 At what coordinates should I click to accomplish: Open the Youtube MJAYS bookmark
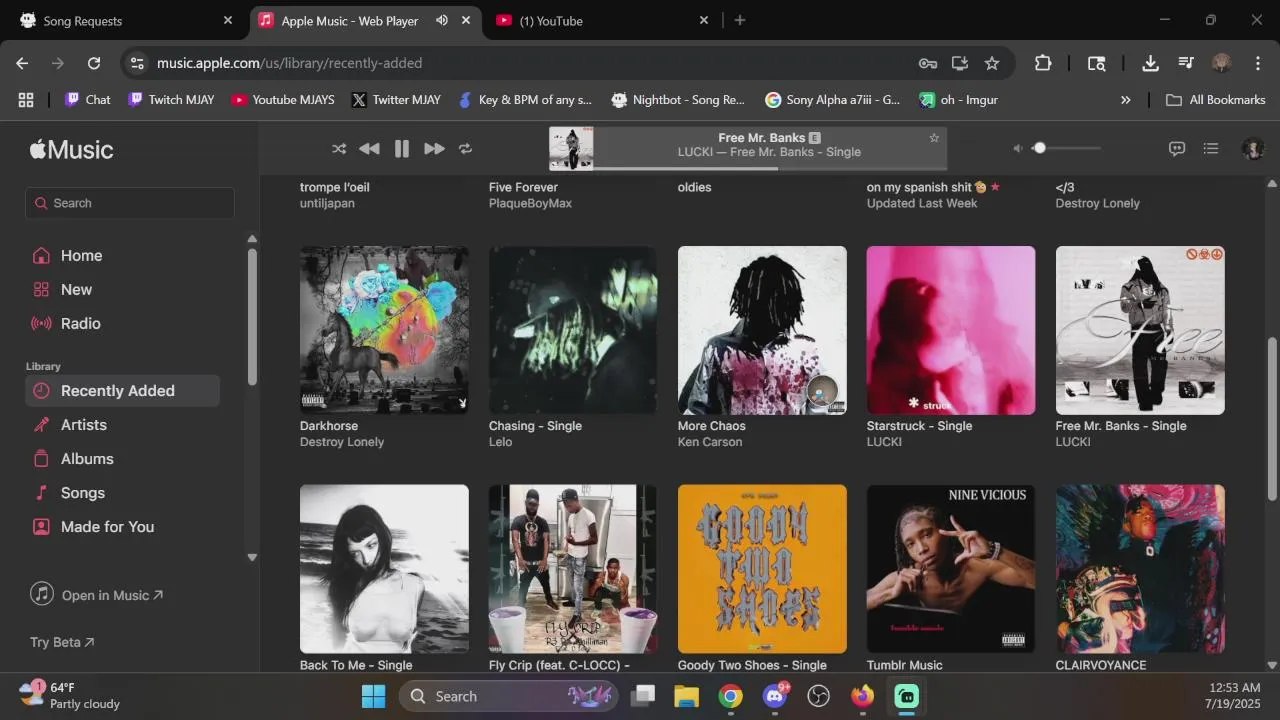pos(283,100)
